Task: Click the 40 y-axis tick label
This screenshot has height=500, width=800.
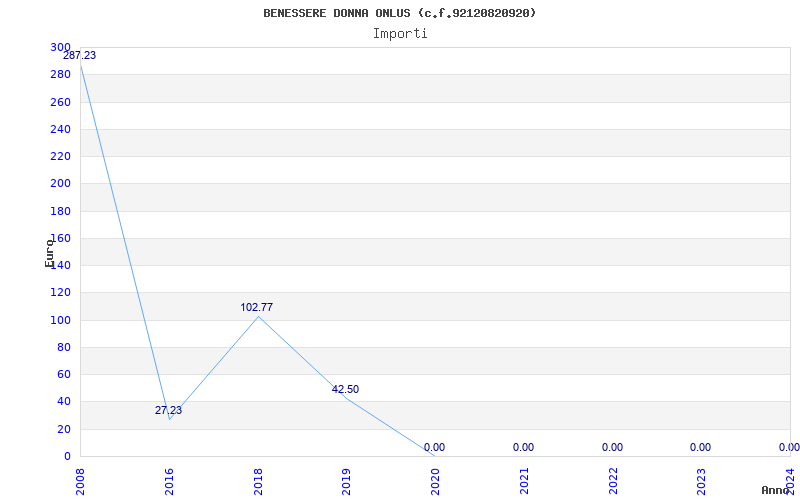Action: pyautogui.click(x=64, y=402)
